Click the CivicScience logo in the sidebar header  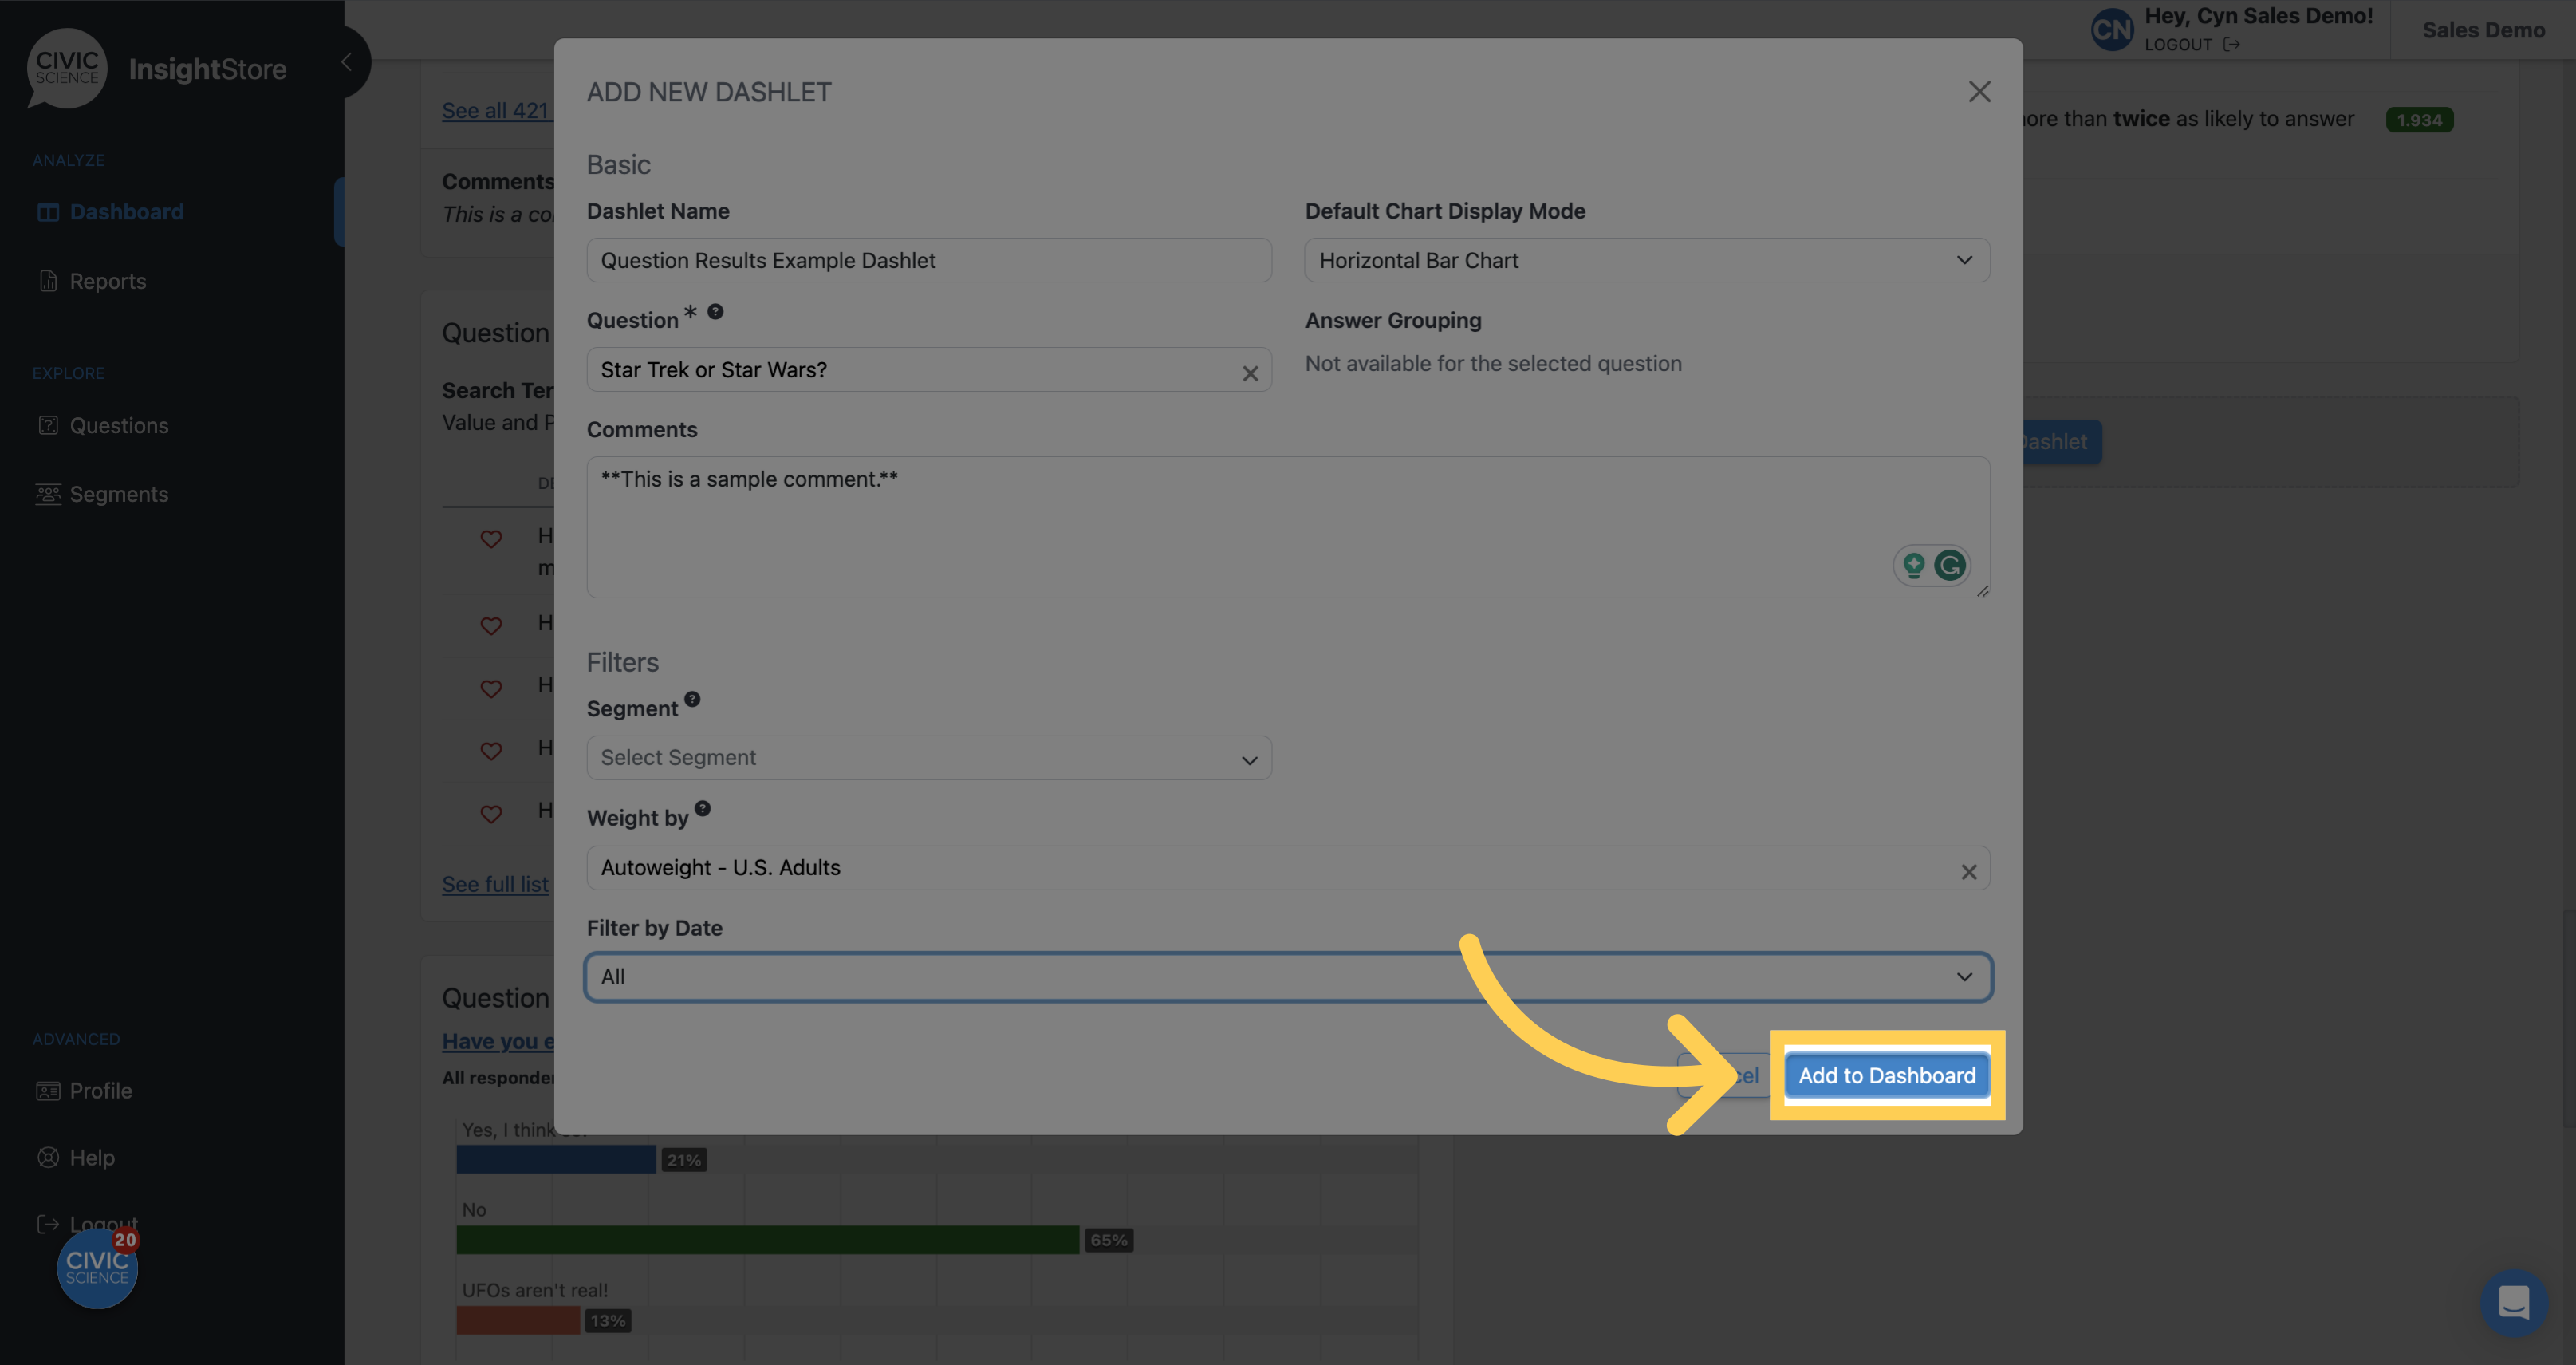pyautogui.click(x=67, y=68)
